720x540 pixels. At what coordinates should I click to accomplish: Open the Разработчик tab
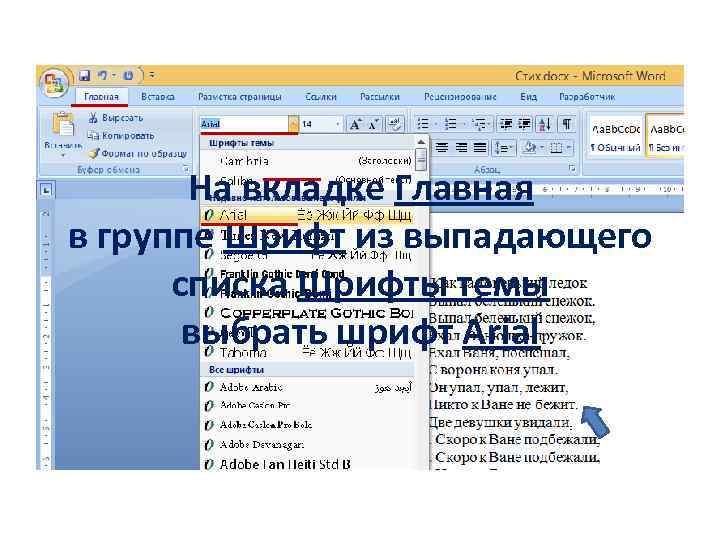point(587,97)
